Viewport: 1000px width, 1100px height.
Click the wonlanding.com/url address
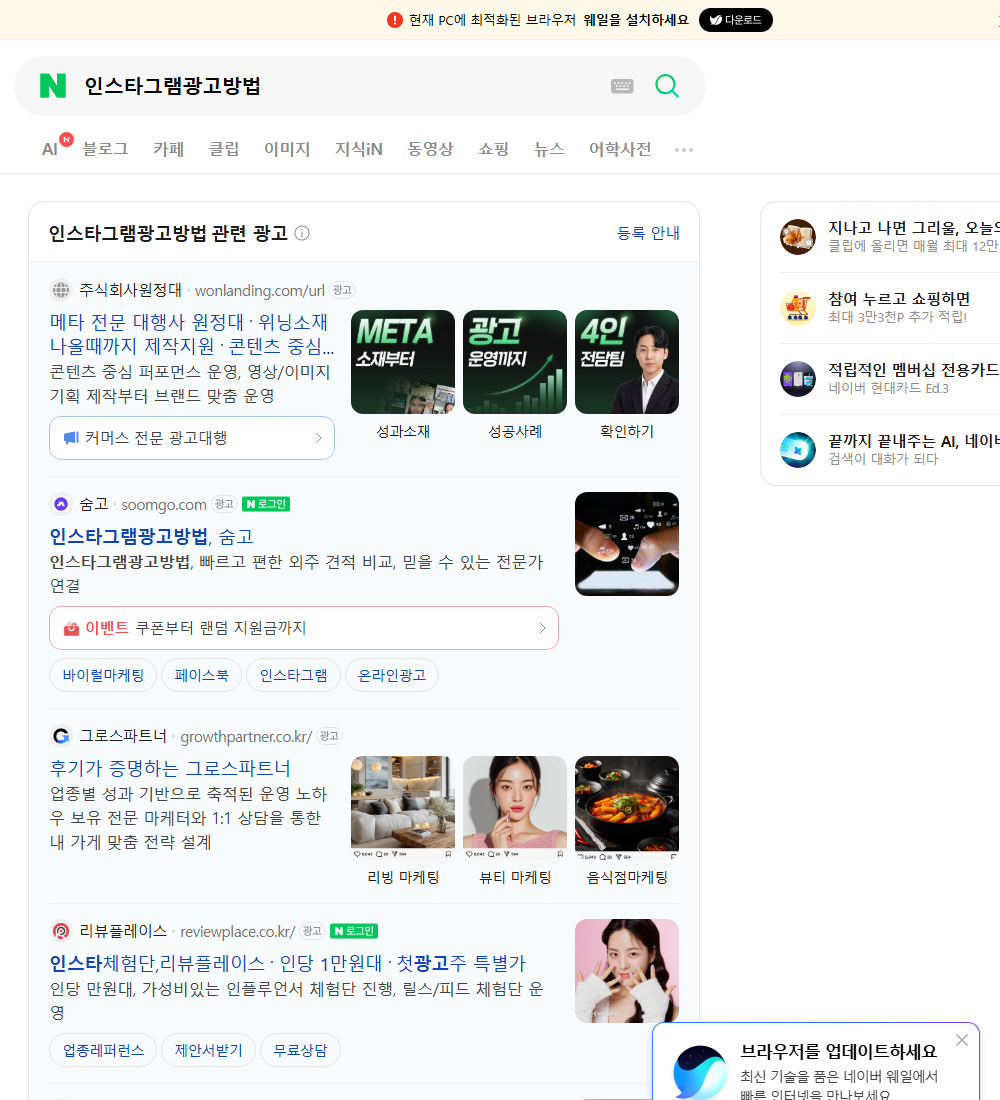coord(260,290)
